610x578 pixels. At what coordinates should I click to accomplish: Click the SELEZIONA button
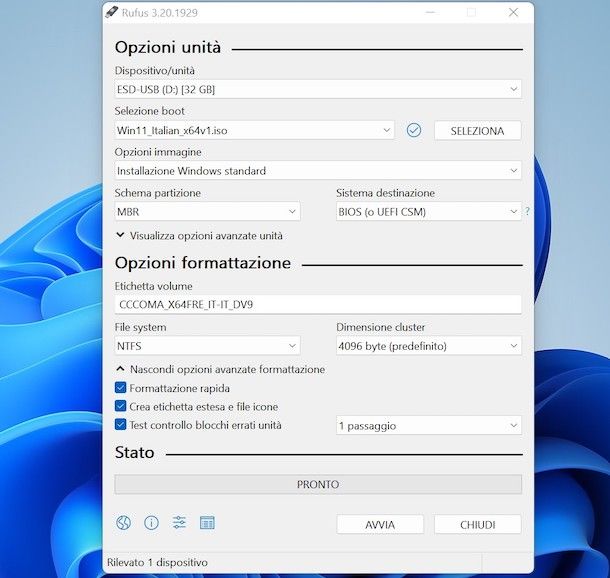coord(478,131)
